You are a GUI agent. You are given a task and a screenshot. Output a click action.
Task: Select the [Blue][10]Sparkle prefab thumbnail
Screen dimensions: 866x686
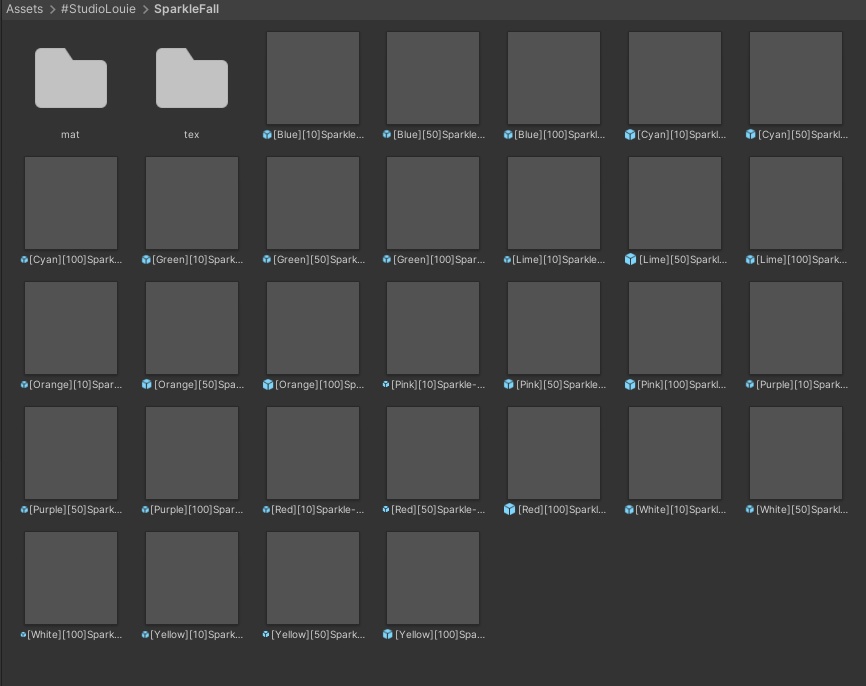[x=313, y=78]
